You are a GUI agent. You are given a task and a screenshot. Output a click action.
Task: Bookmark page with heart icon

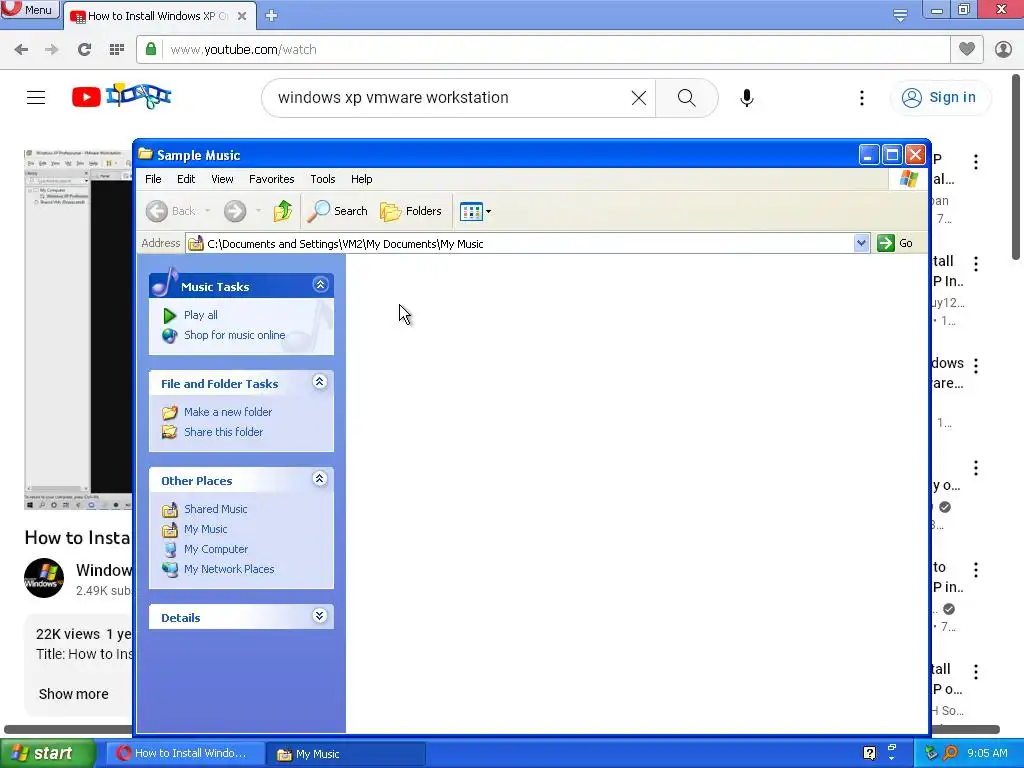pyautogui.click(x=967, y=49)
